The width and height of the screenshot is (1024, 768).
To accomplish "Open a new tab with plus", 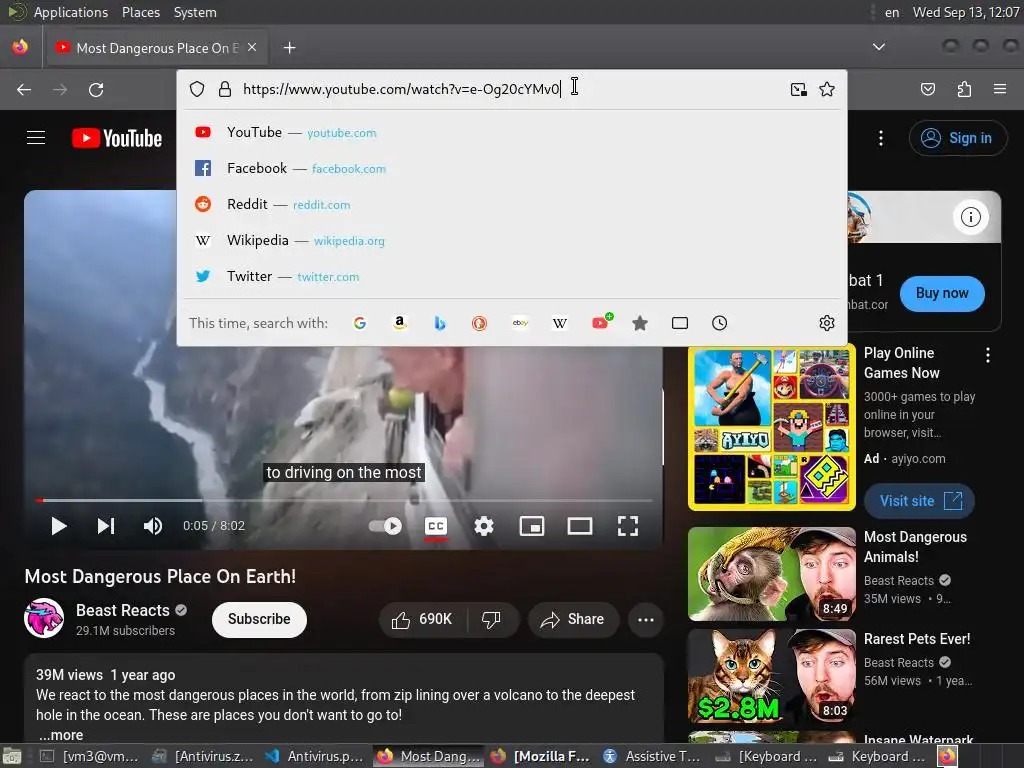I will pyautogui.click(x=289, y=48).
